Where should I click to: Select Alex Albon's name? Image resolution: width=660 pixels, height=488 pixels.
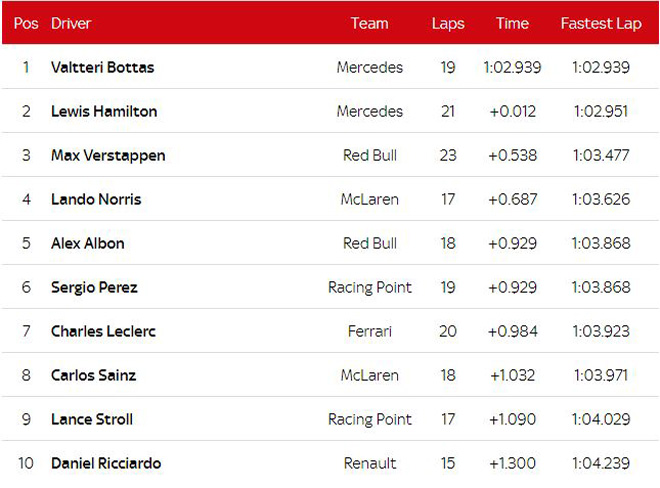point(90,243)
